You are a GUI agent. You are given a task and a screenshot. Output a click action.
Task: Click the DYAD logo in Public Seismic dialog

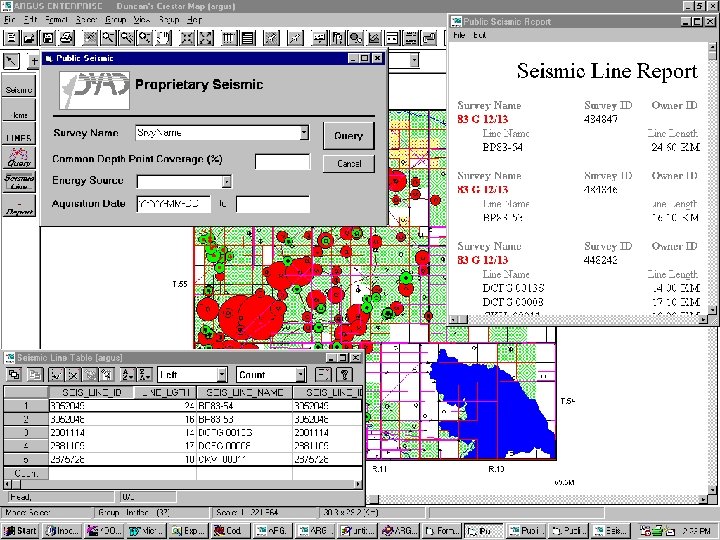[95, 90]
